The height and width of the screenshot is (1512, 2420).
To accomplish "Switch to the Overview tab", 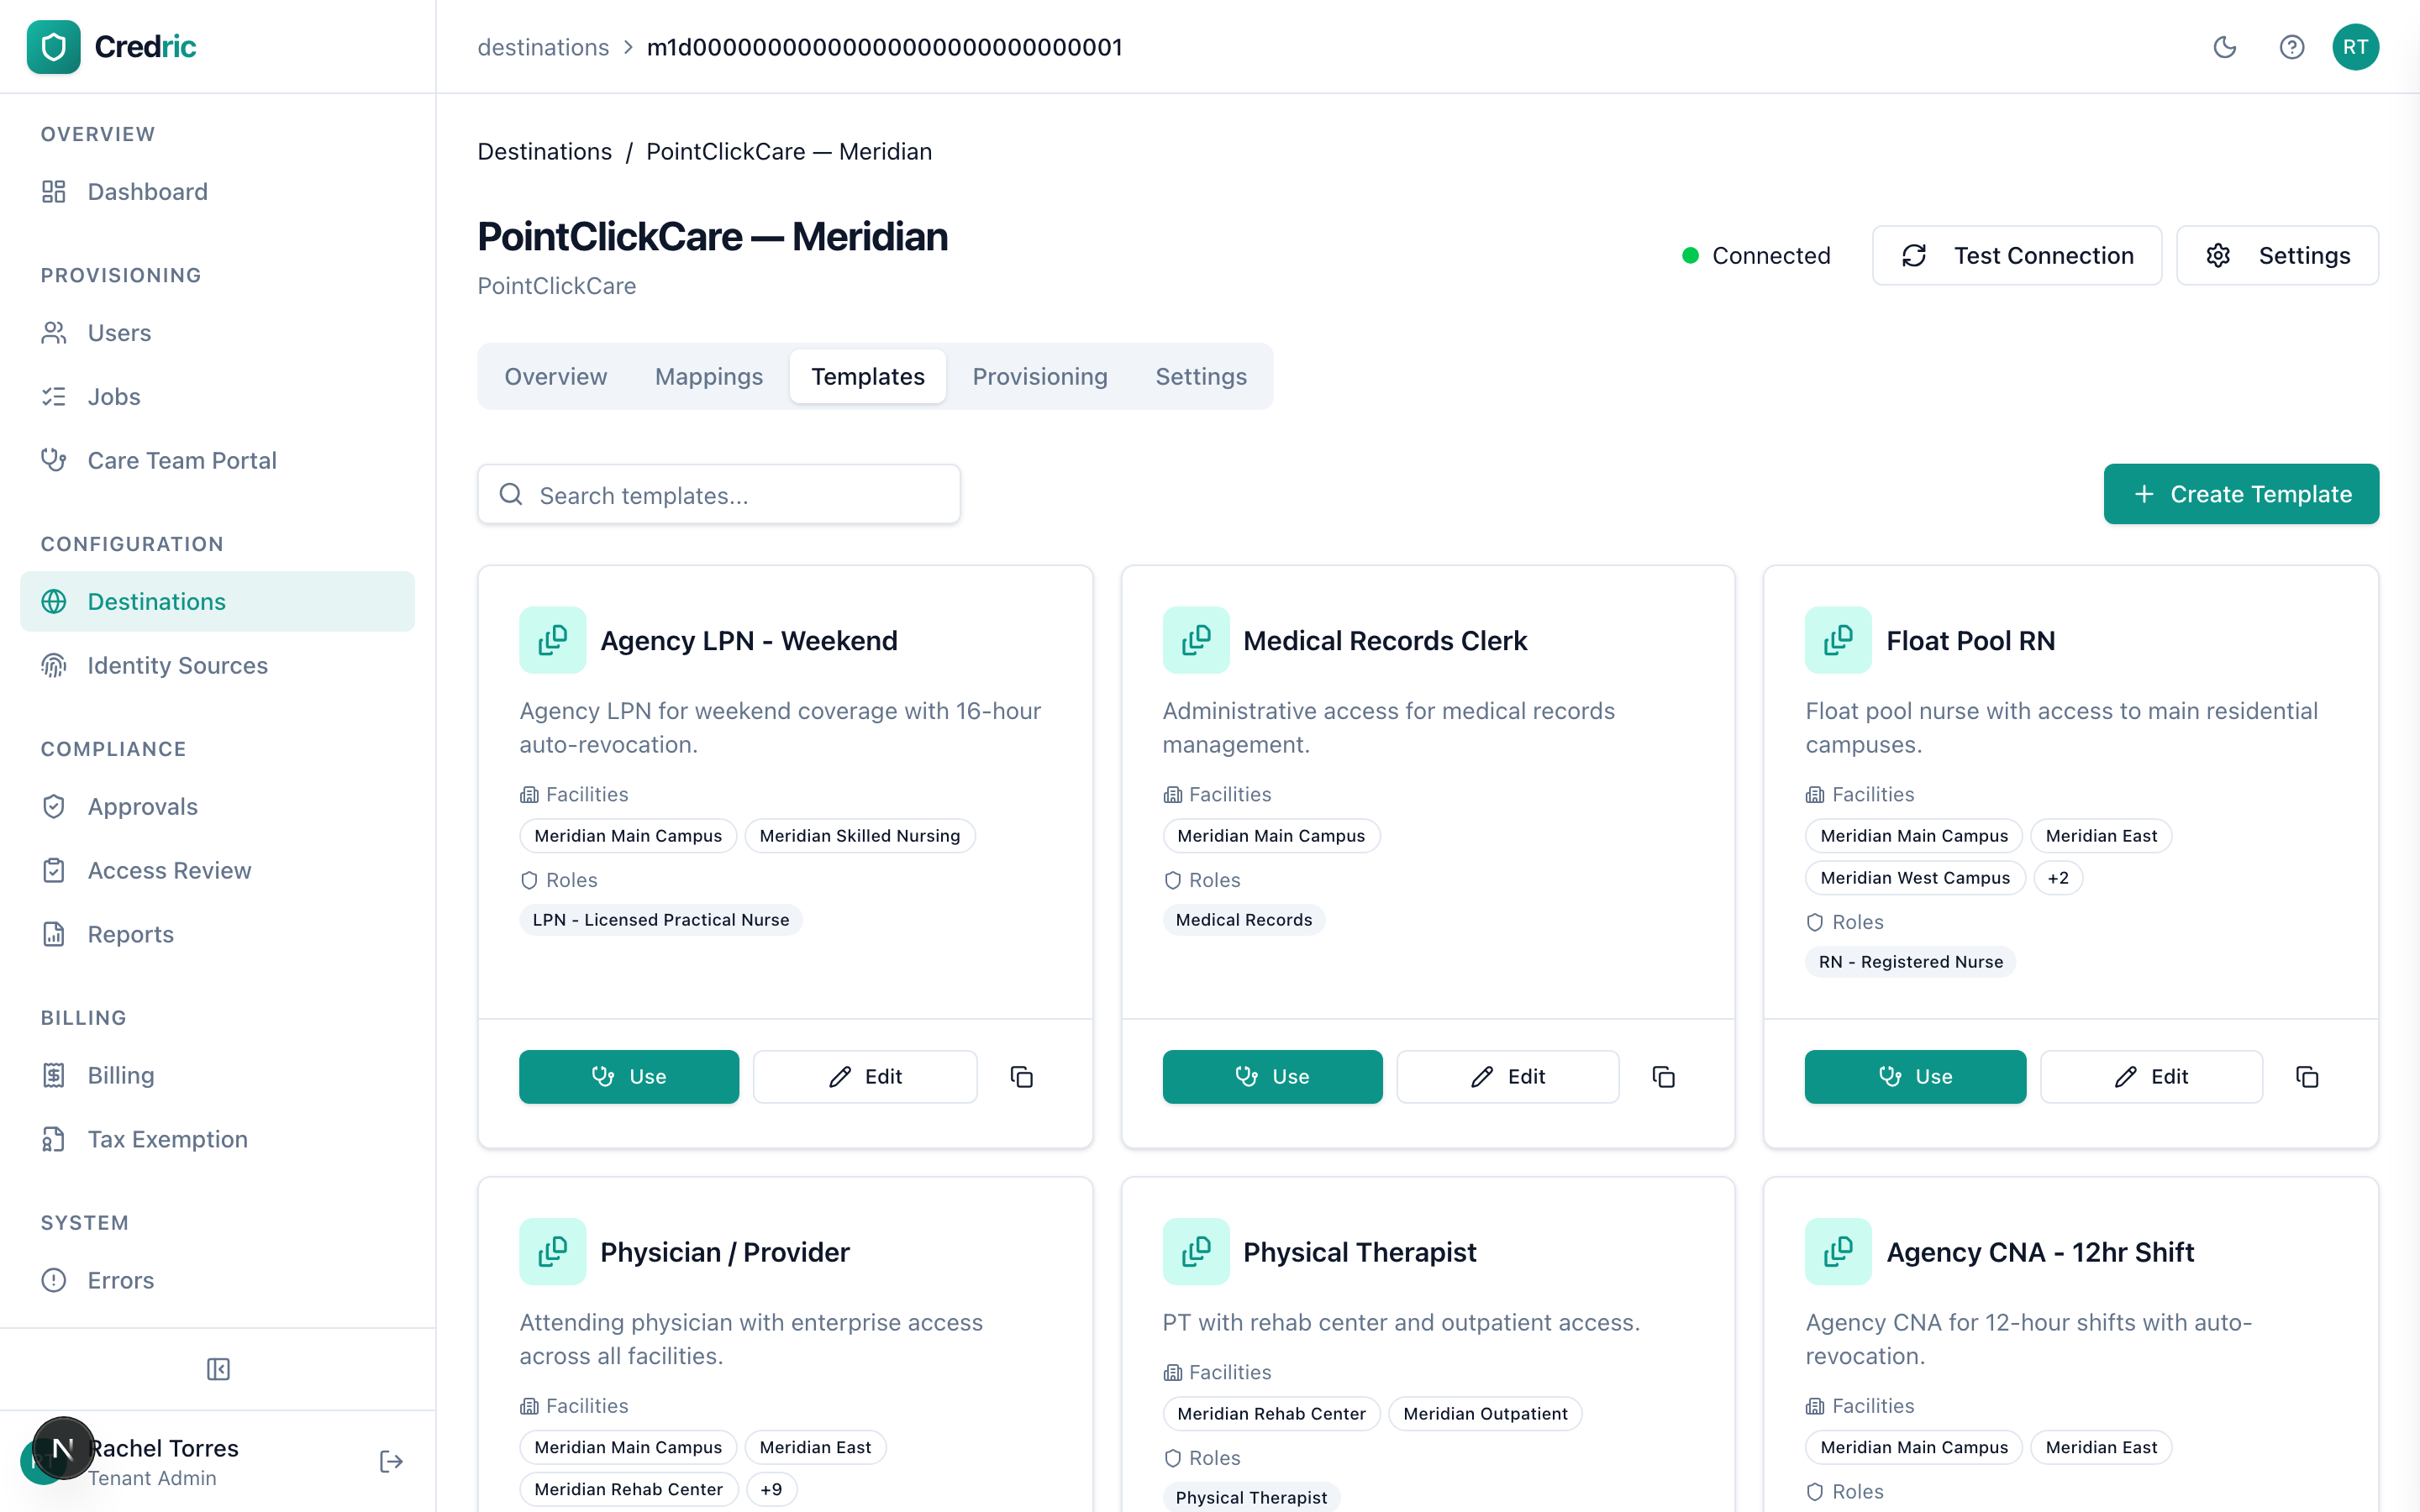I will coord(555,377).
